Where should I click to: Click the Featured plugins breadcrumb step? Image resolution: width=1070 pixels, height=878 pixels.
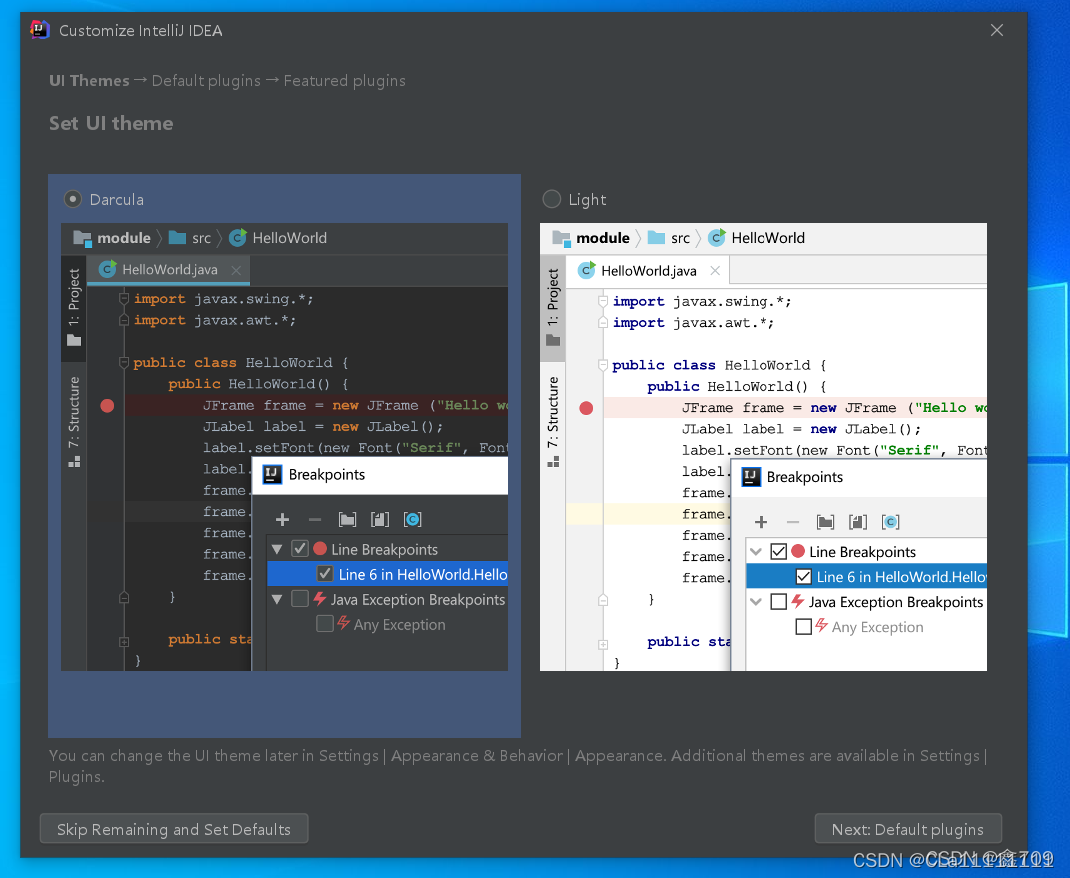pos(345,81)
